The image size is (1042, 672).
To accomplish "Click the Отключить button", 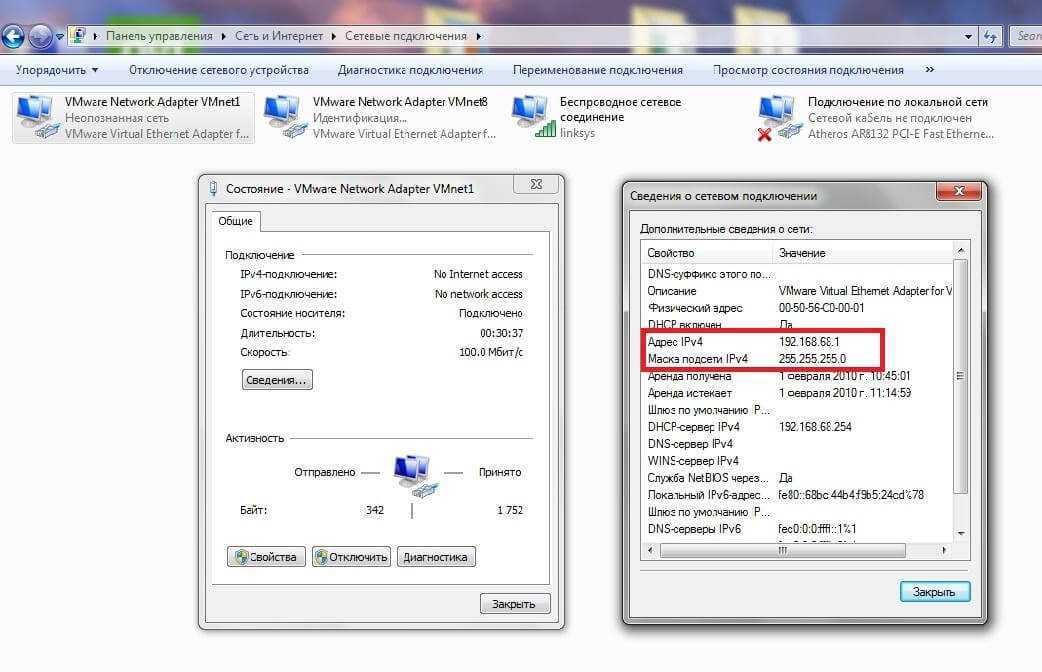I will 350,557.
